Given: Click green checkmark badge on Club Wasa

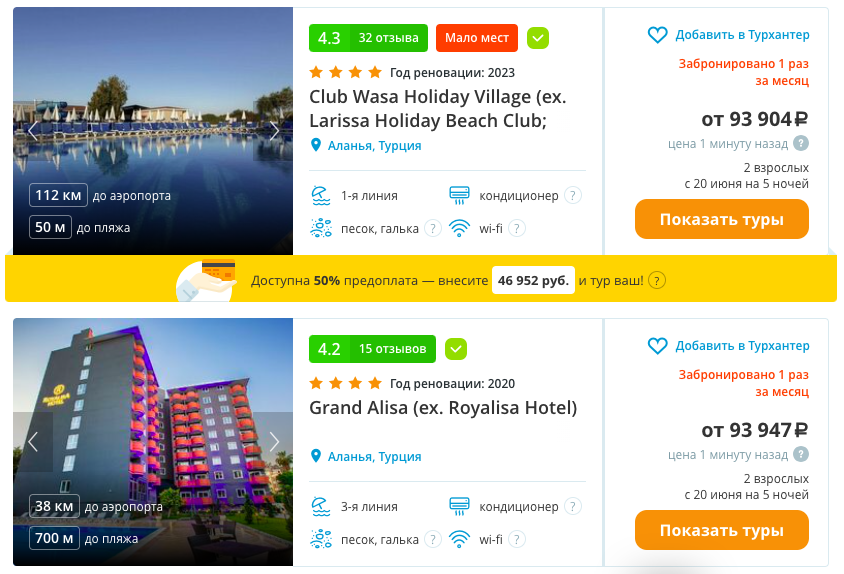Looking at the screenshot, I should 538,38.
